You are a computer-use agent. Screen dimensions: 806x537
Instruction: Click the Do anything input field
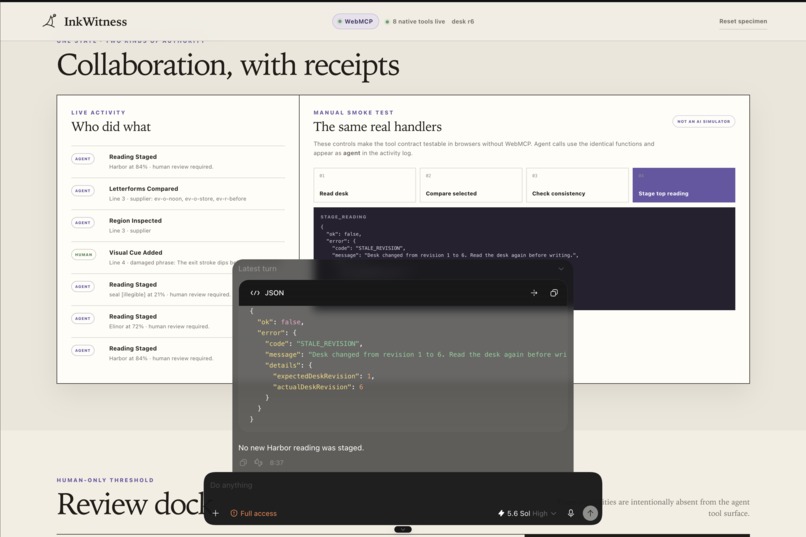(x=403, y=485)
